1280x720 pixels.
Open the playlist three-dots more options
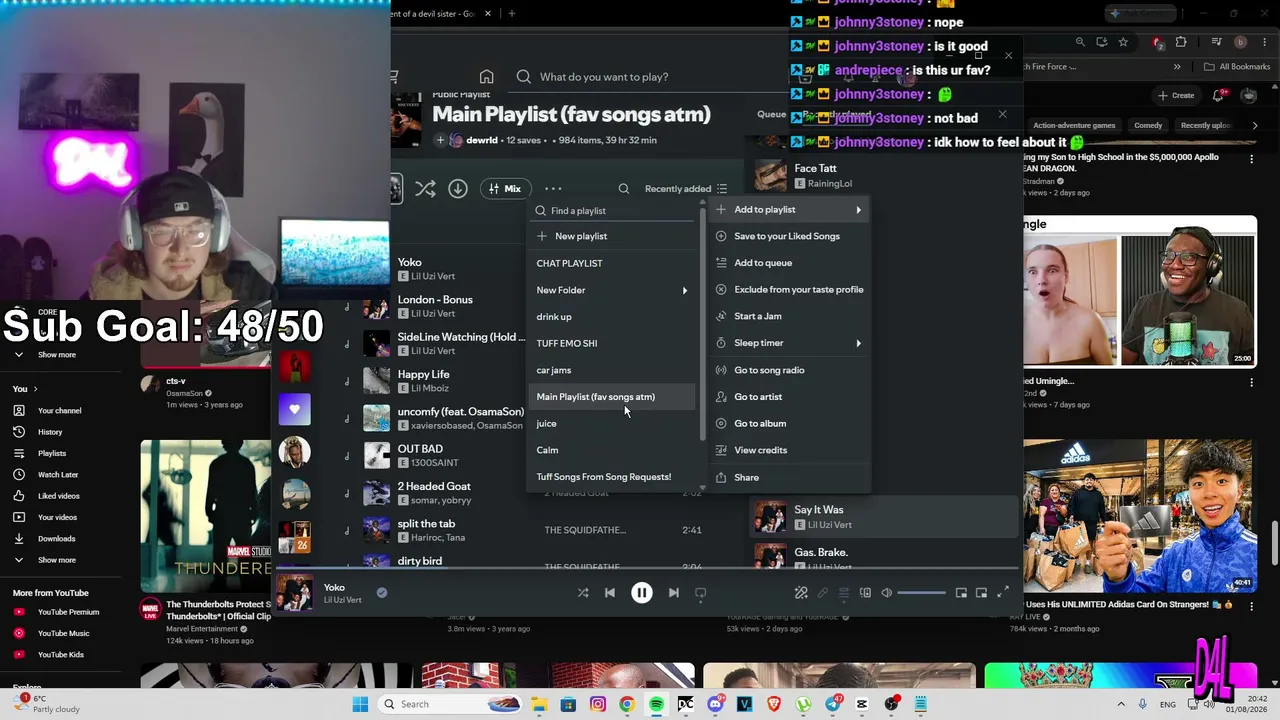point(553,189)
